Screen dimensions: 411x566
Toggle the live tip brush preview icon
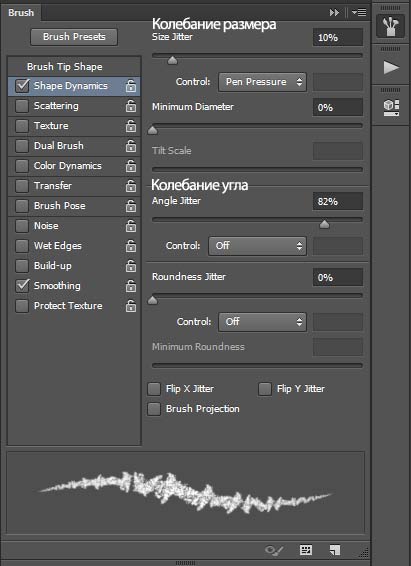point(274,550)
